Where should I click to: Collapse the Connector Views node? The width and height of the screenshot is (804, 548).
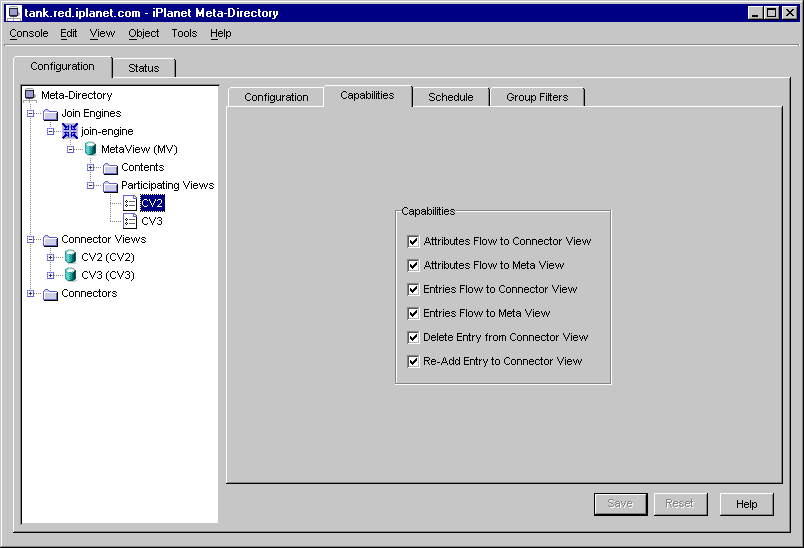[31, 239]
